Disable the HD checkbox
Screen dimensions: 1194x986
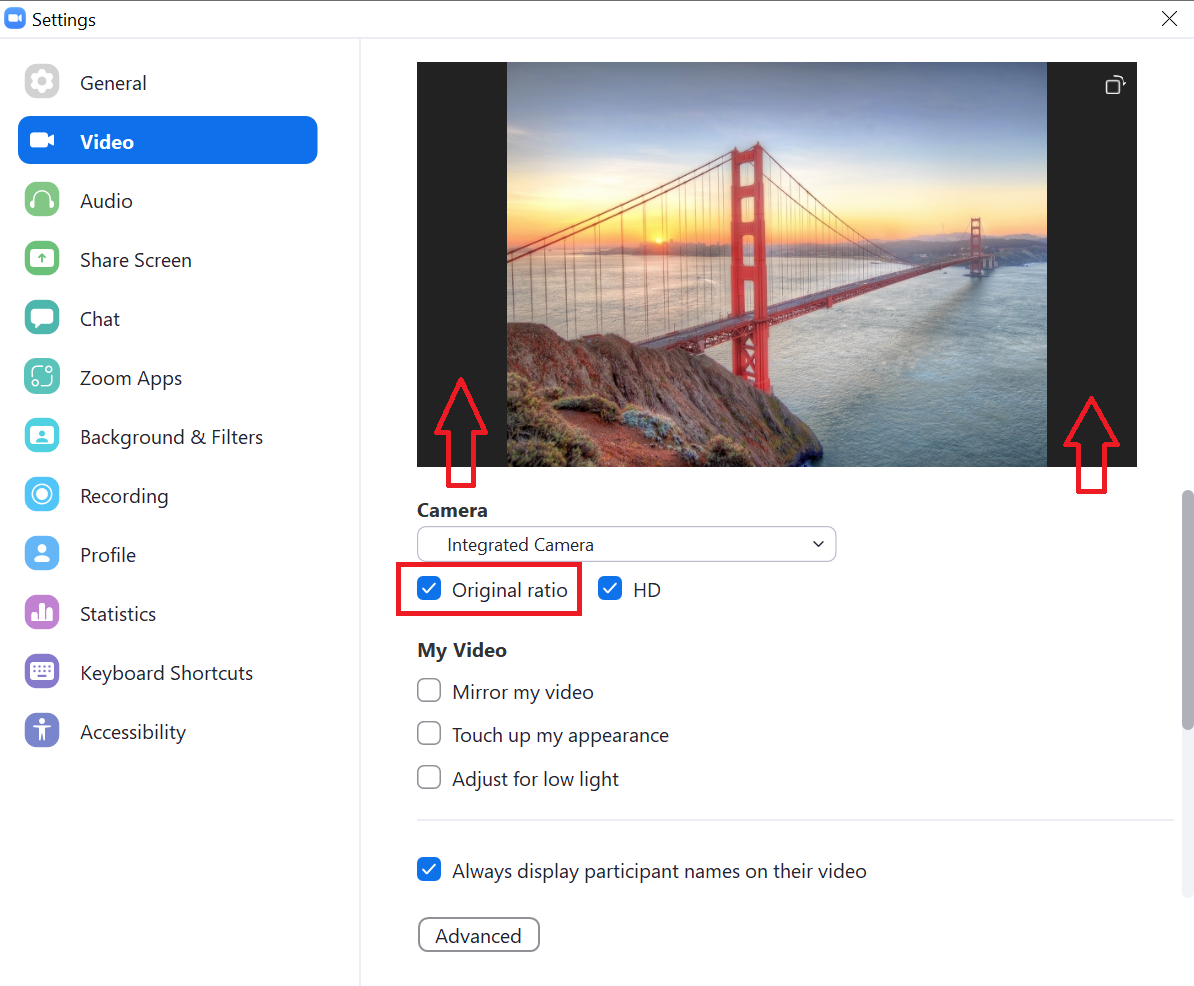[x=610, y=589]
